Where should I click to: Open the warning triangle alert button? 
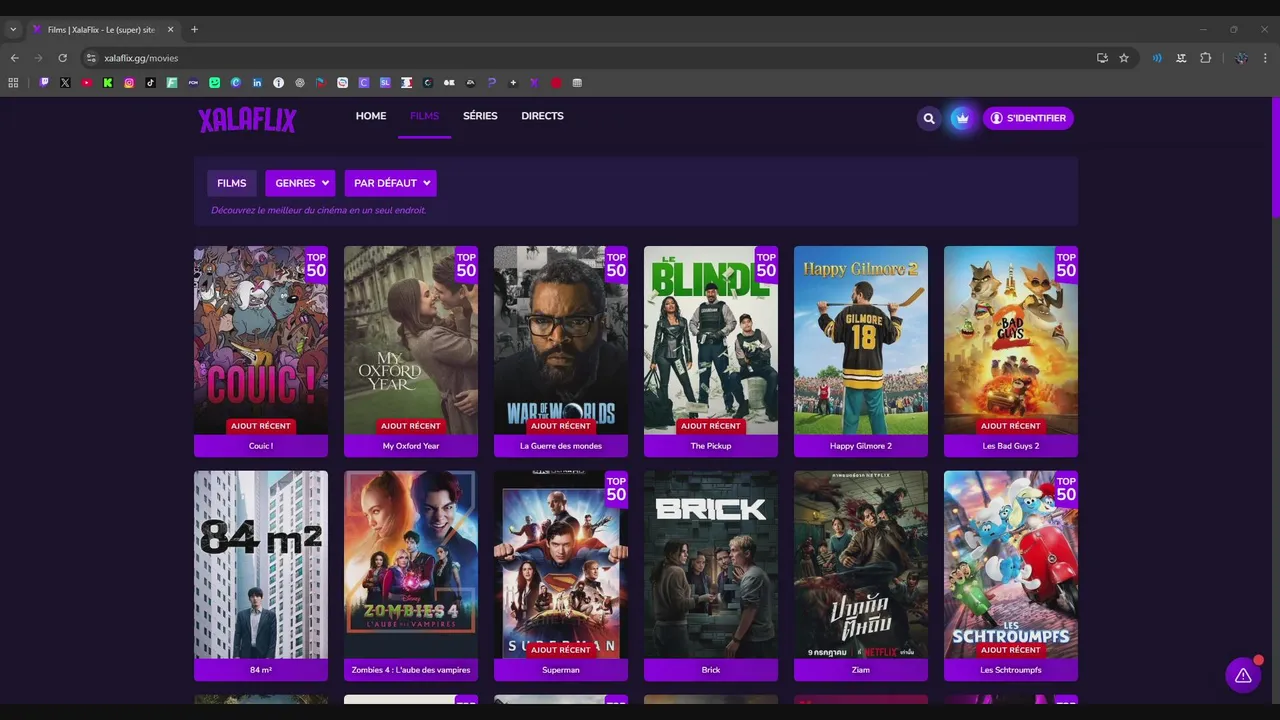point(1243,675)
